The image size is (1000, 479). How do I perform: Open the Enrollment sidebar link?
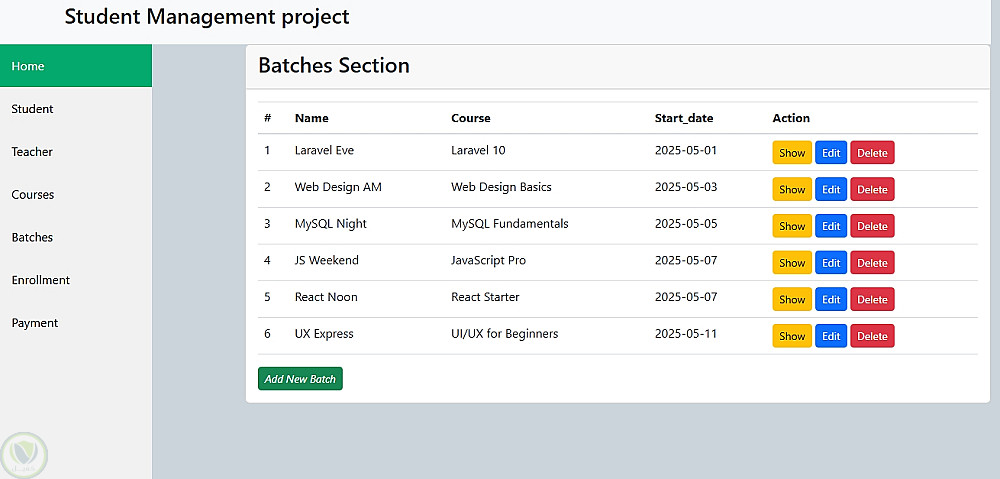pyautogui.click(x=41, y=280)
